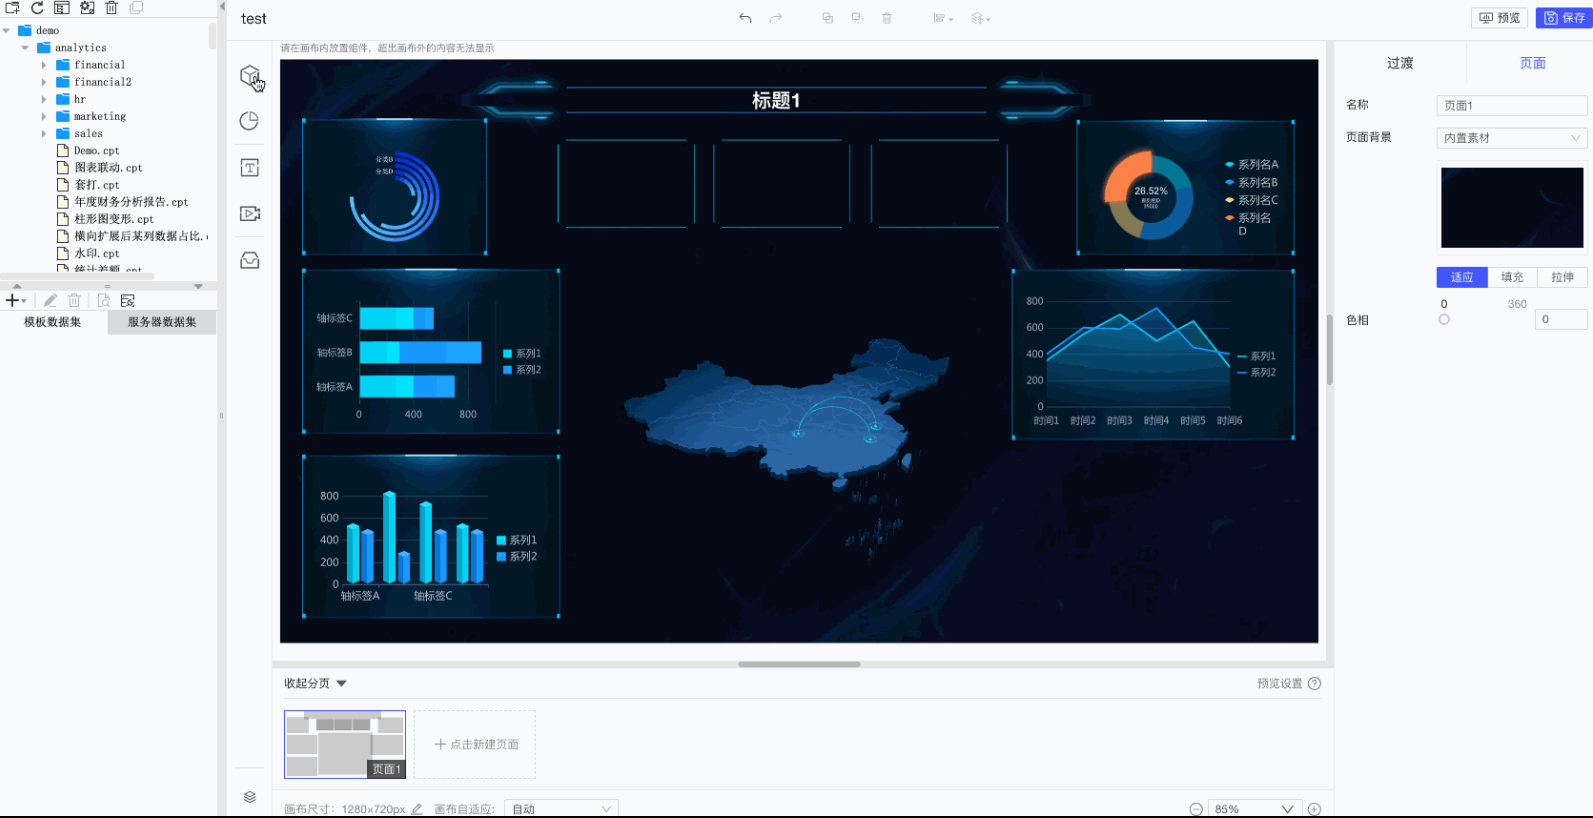1593x818 pixels.
Task: Switch to the 页面 tab
Action: (1532, 63)
